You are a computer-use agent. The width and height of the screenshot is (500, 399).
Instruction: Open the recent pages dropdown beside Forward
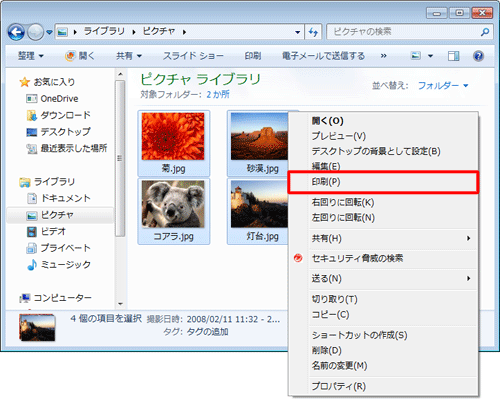click(x=49, y=32)
